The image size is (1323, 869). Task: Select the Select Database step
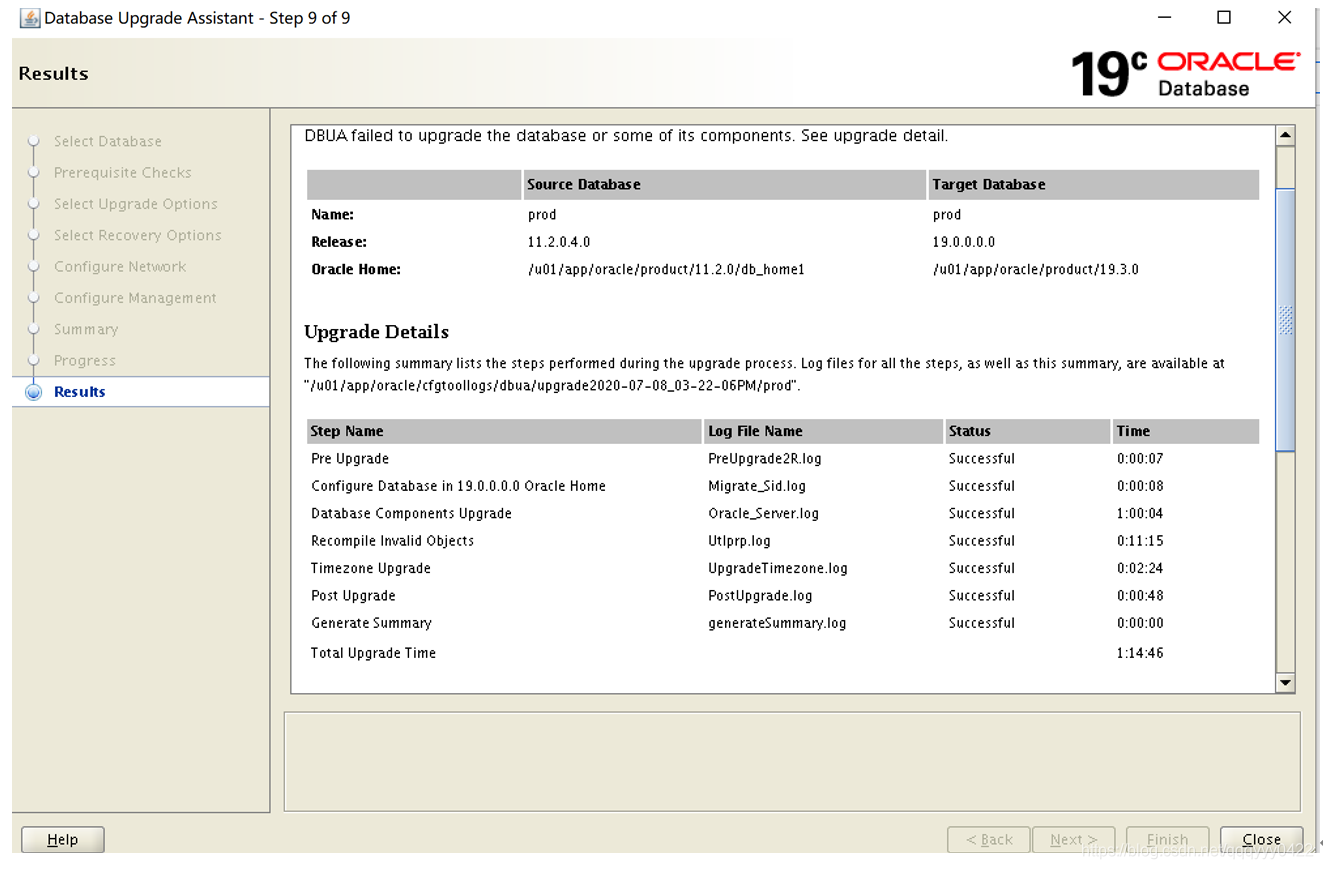(x=108, y=141)
